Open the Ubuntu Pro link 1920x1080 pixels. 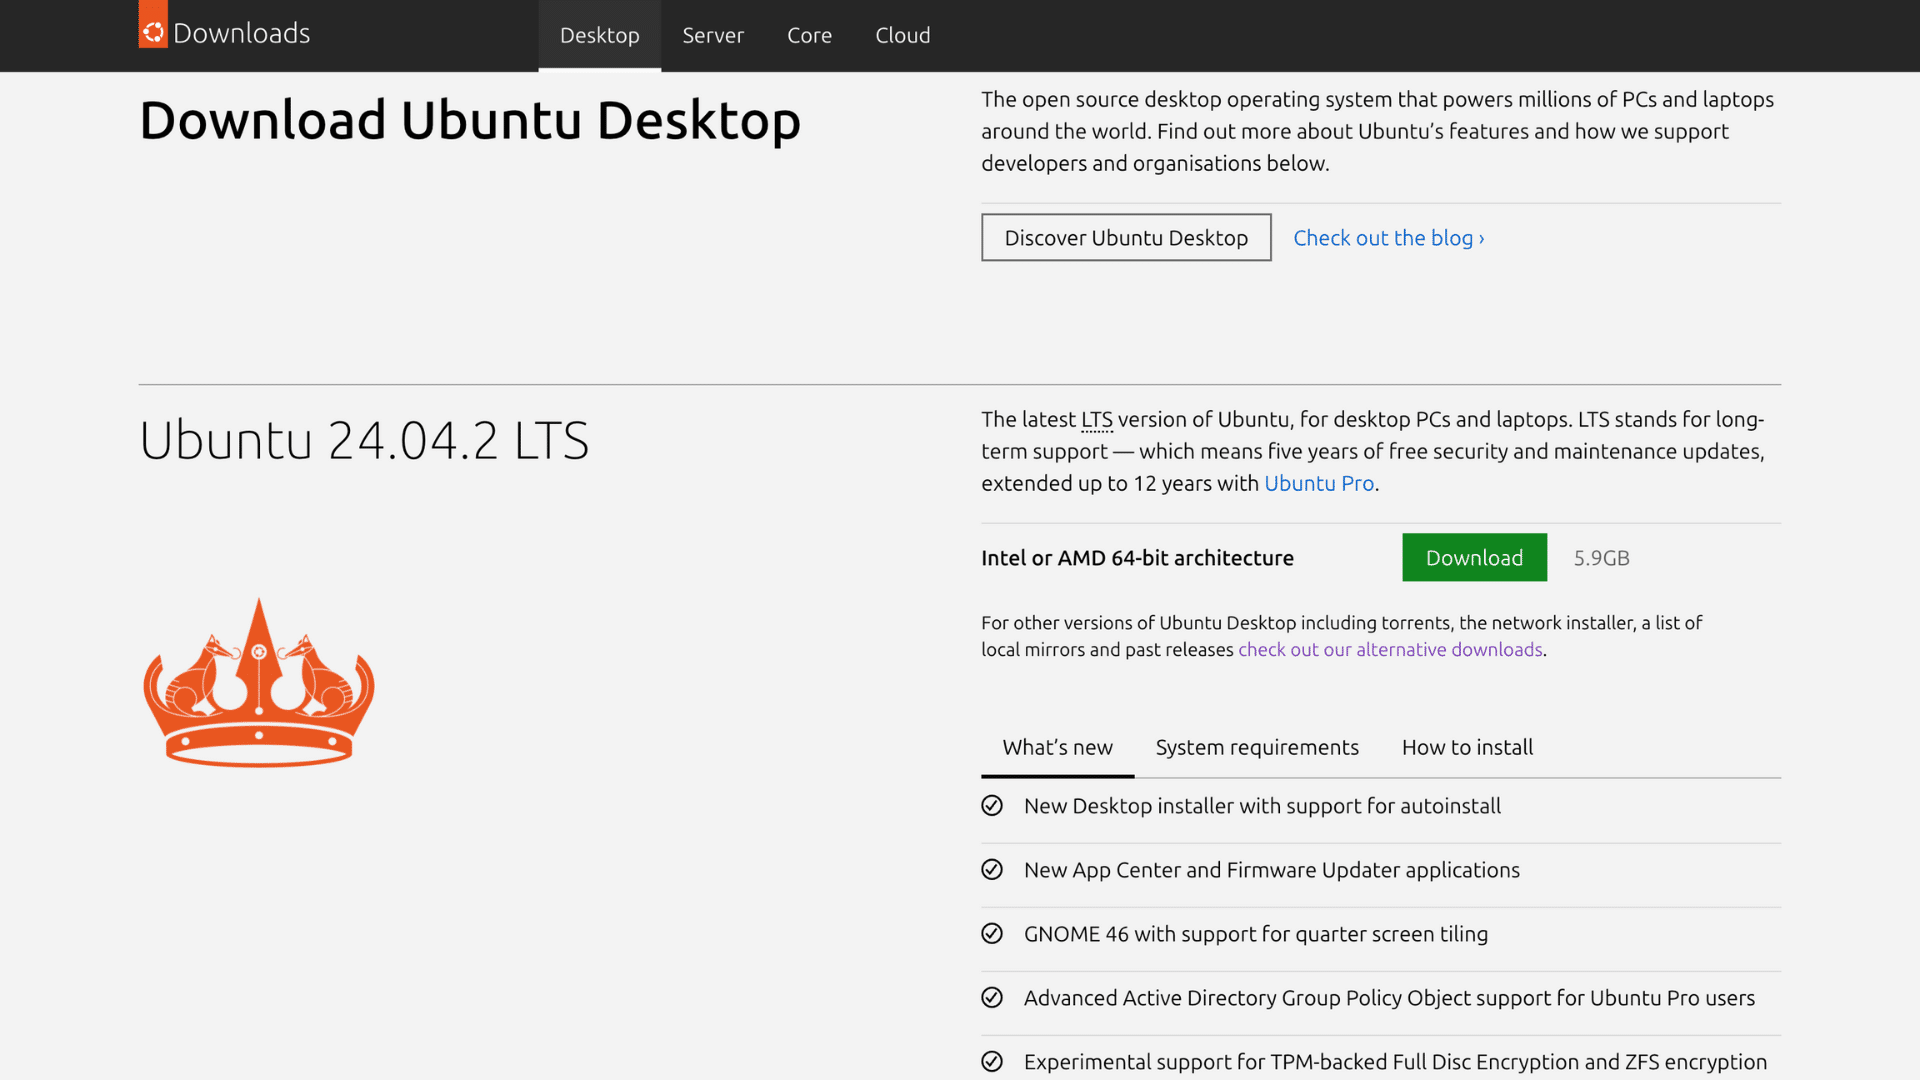(1319, 483)
